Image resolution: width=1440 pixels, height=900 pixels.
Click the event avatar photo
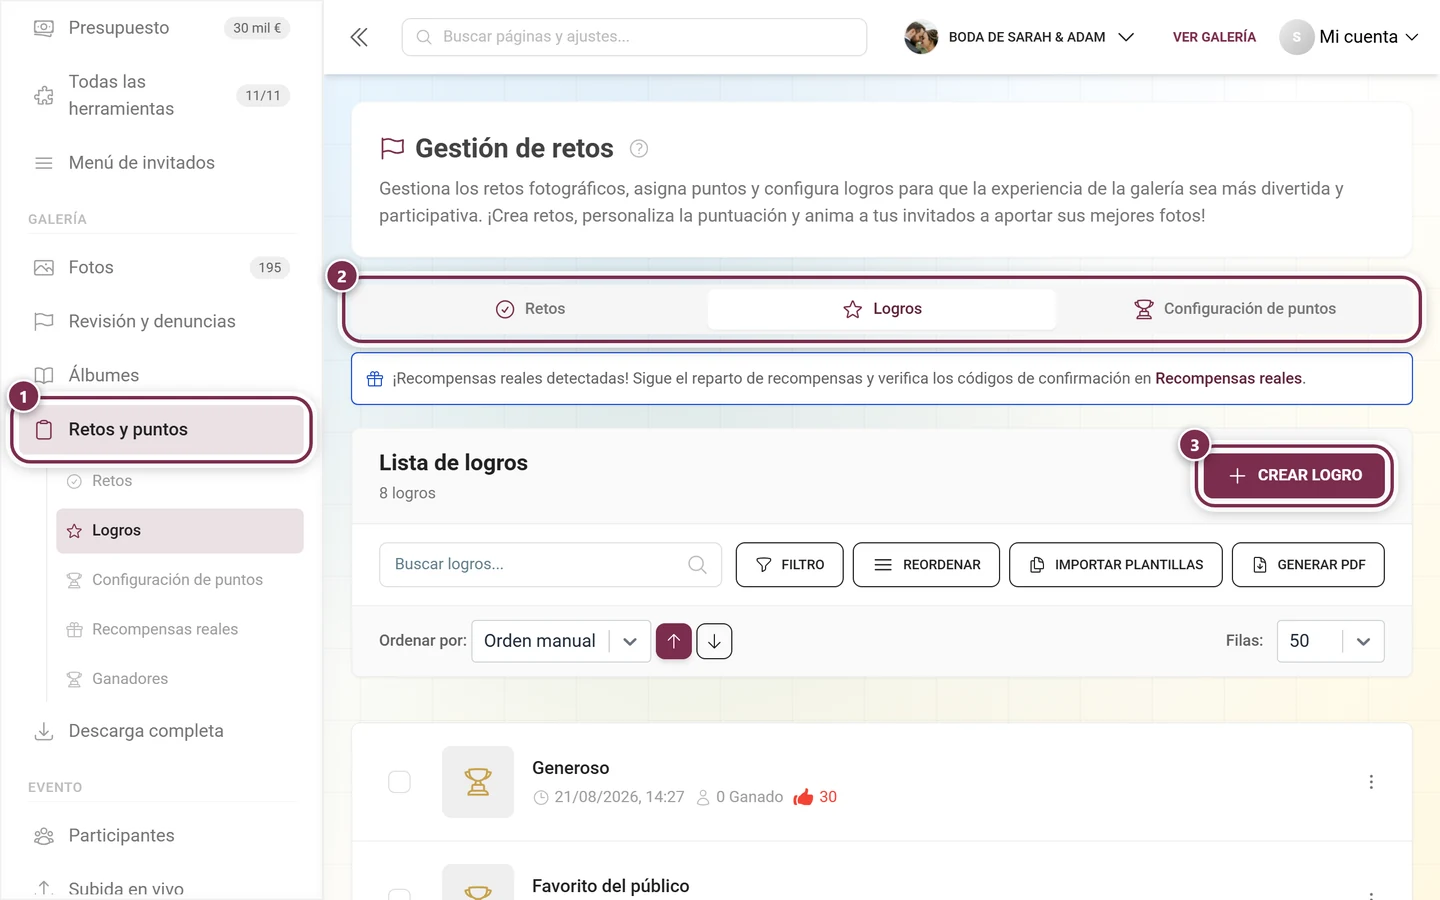(x=921, y=37)
